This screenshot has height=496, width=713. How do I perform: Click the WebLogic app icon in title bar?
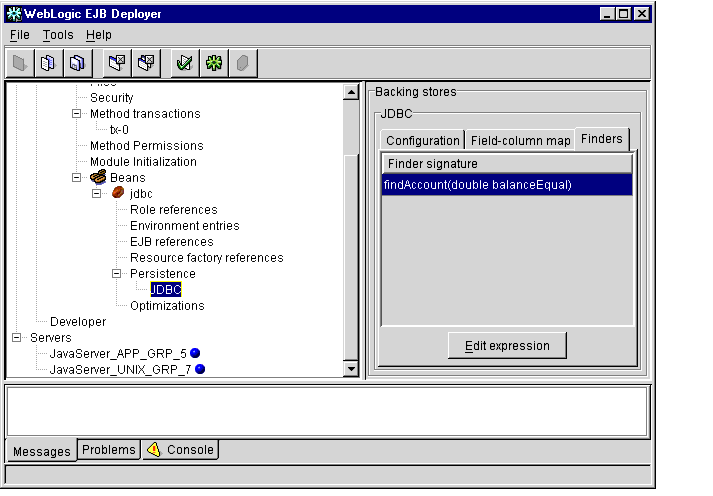point(14,14)
